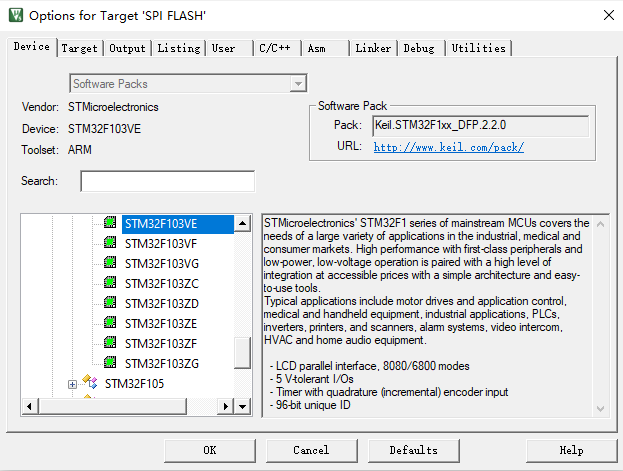Click the chip icon beside STM32F103ZD

pos(110,302)
